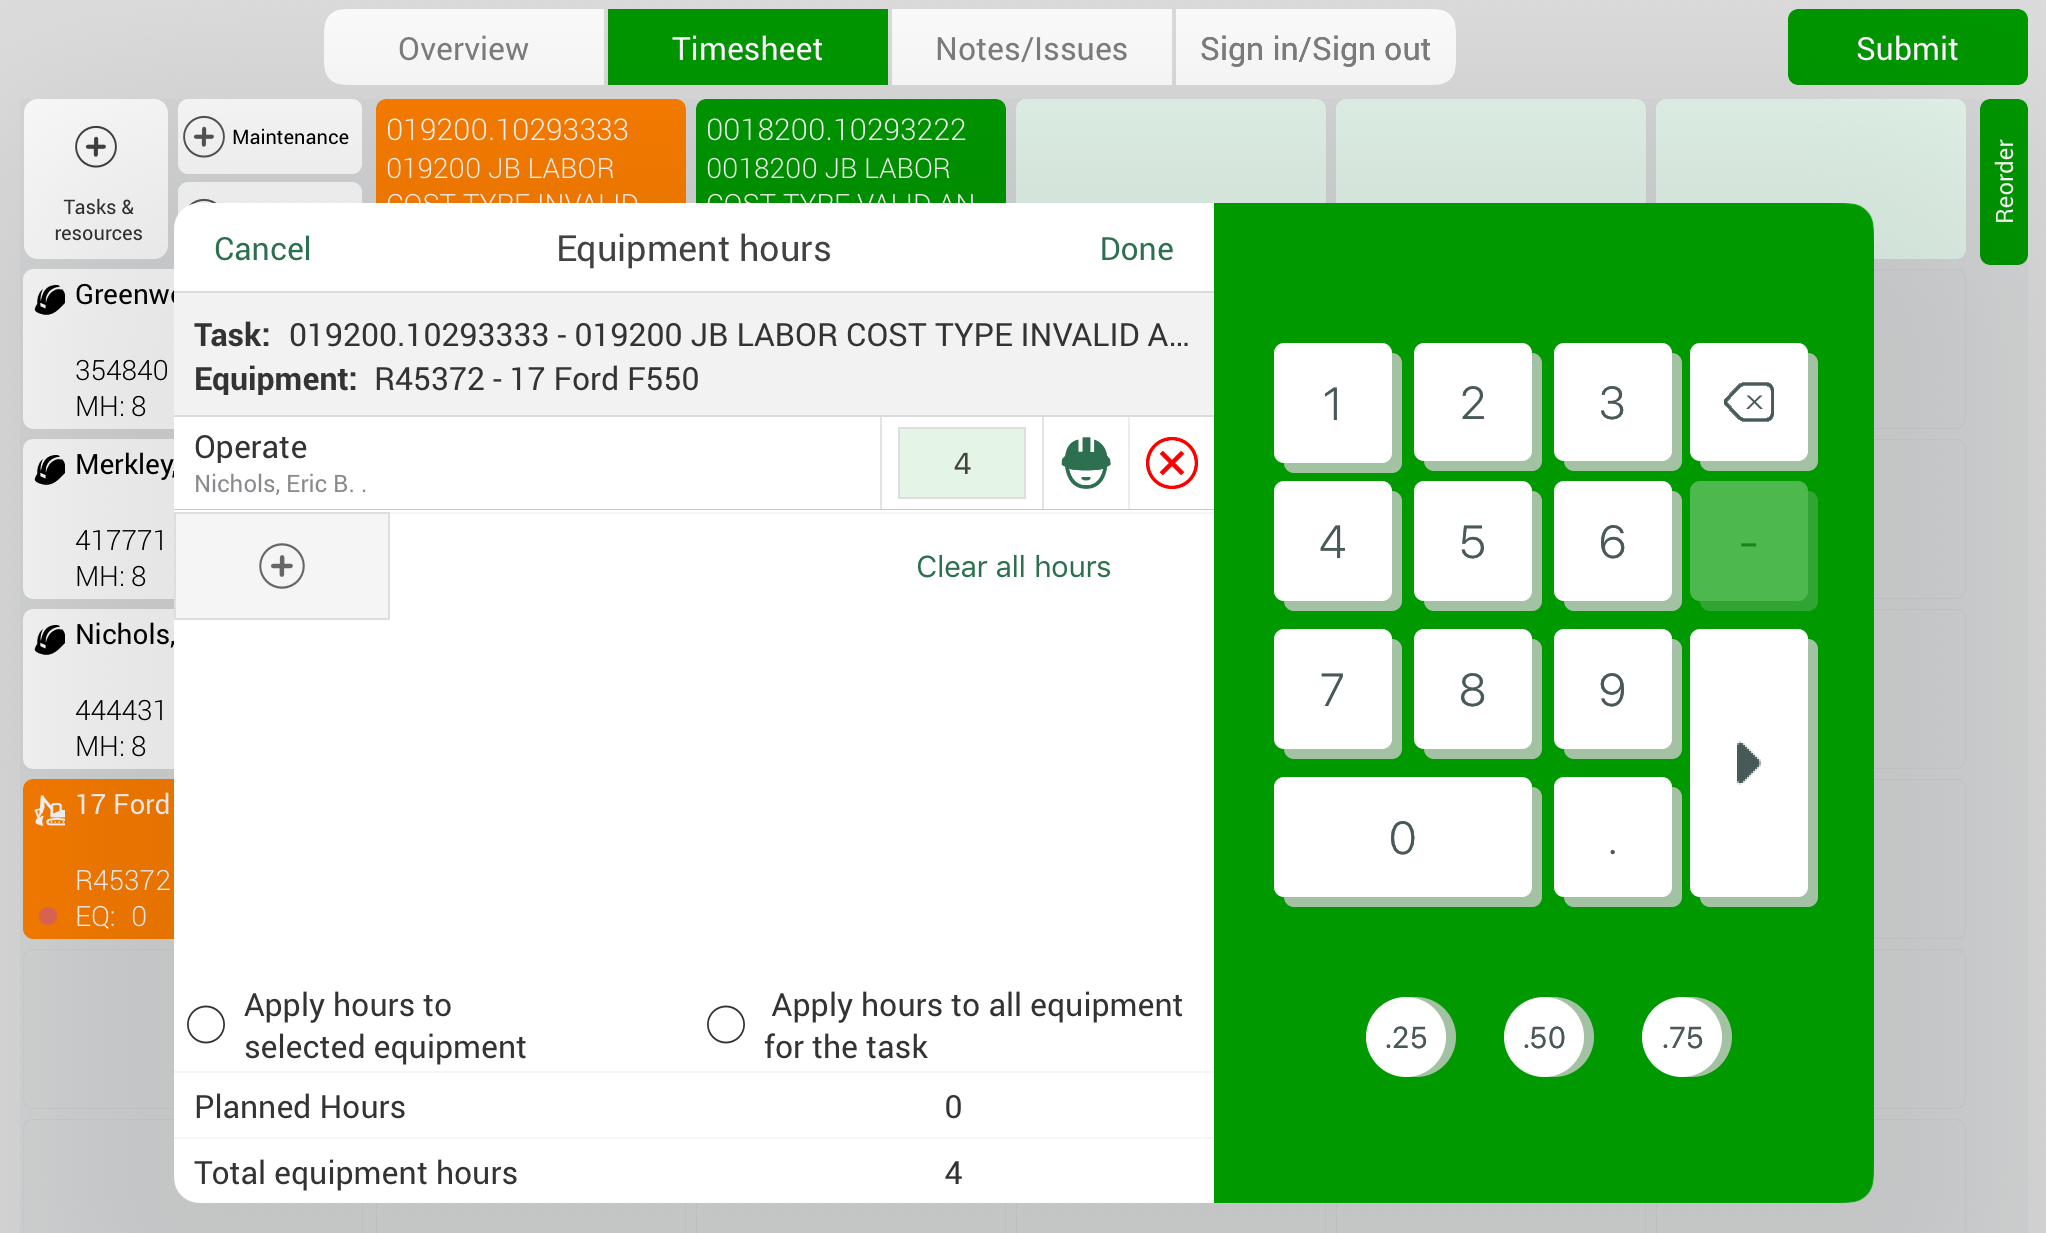
Task: Click the hours input field showing 4
Action: pos(961,463)
